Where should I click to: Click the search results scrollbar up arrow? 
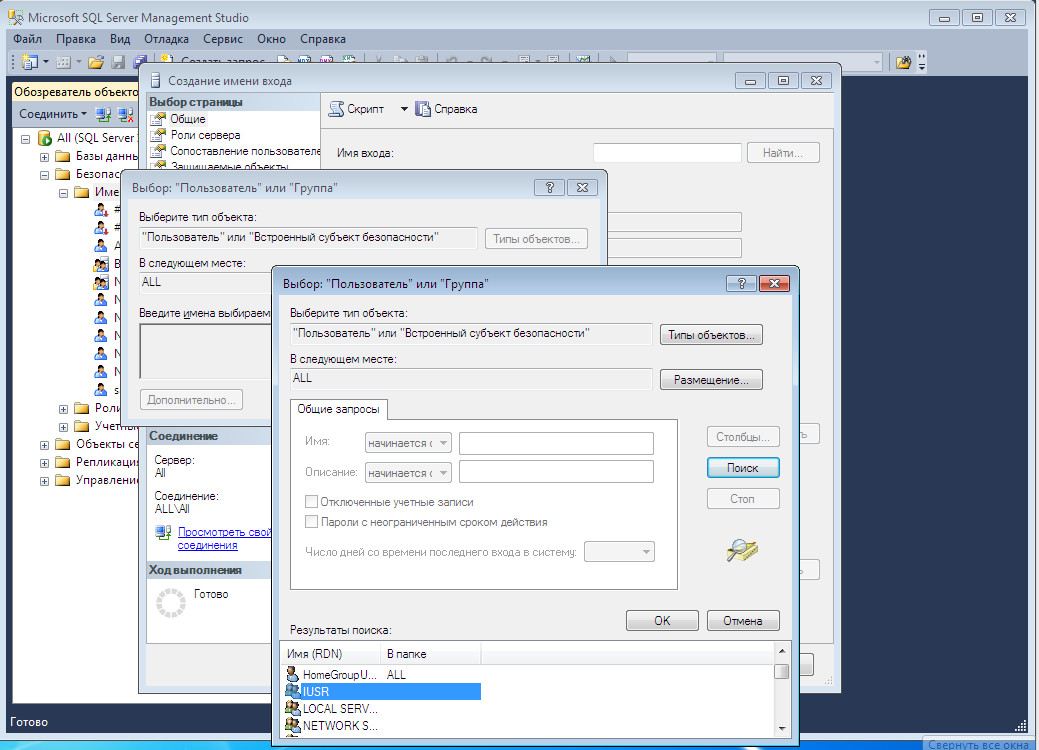(782, 651)
